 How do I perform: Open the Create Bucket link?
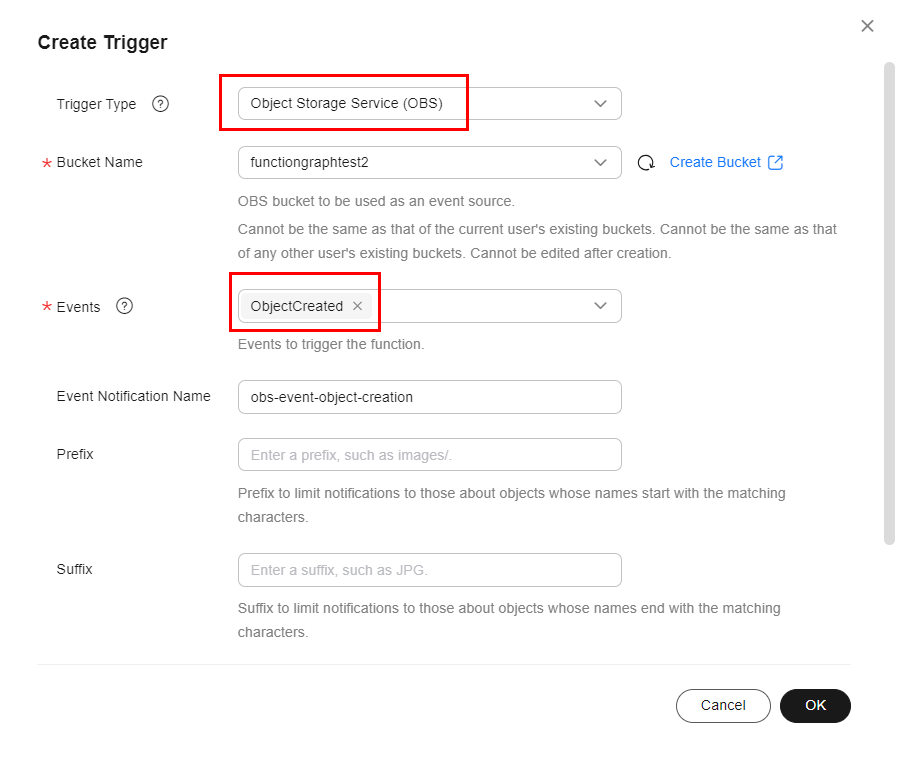click(714, 163)
